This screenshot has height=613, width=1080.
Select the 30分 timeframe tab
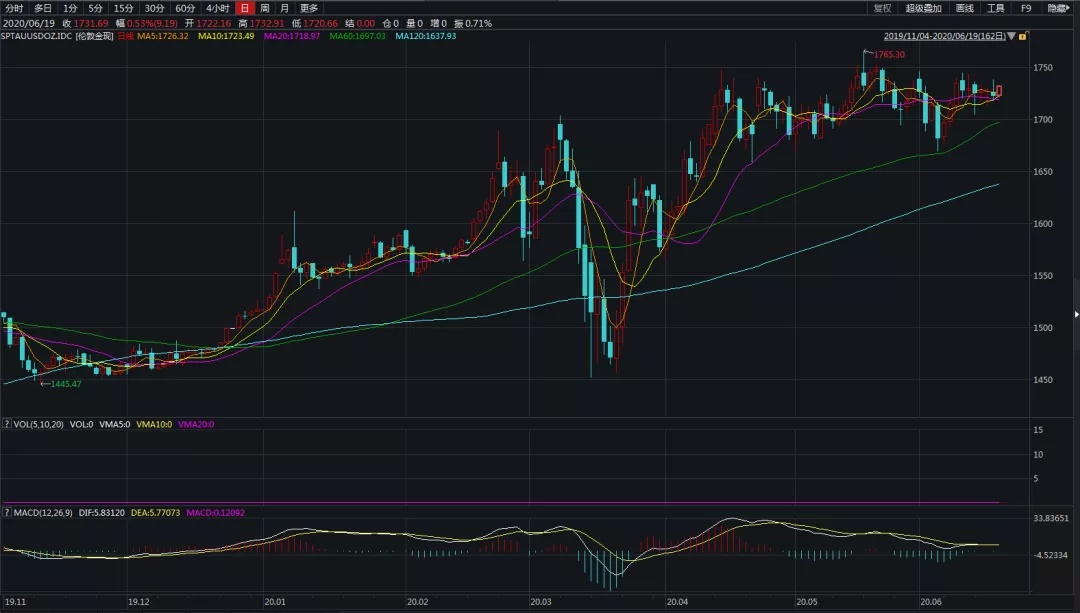point(154,8)
